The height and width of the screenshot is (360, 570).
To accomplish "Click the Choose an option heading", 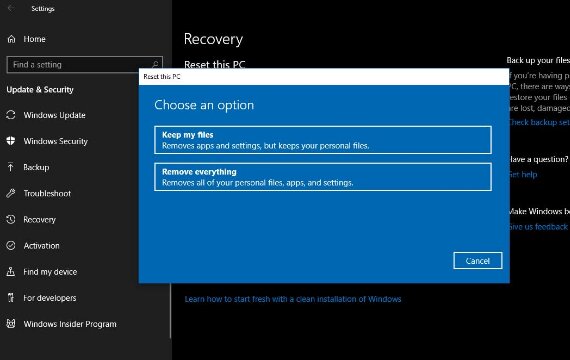I will pos(204,105).
